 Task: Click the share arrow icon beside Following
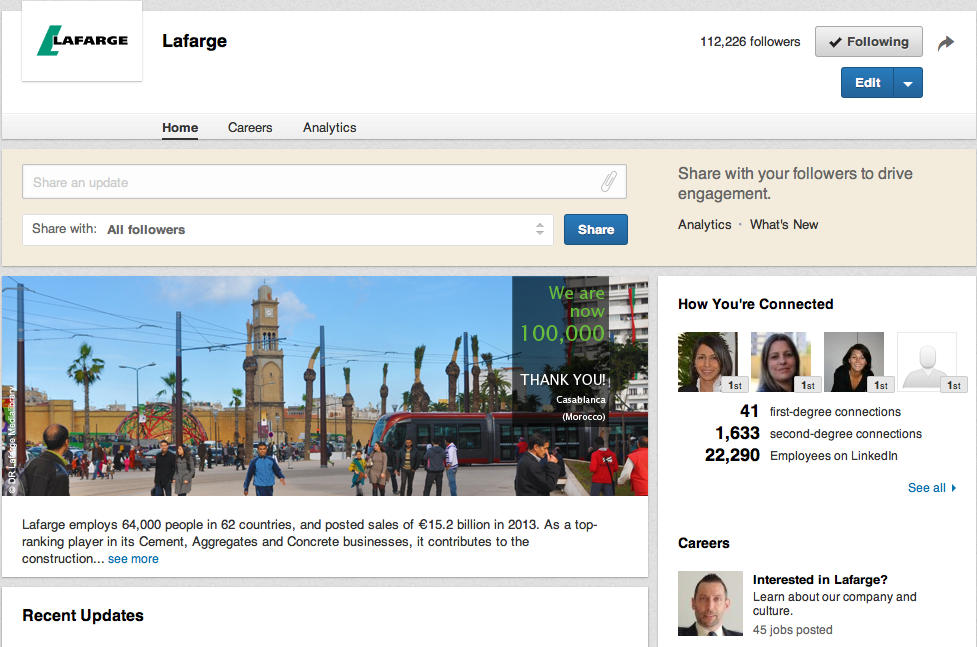946,43
